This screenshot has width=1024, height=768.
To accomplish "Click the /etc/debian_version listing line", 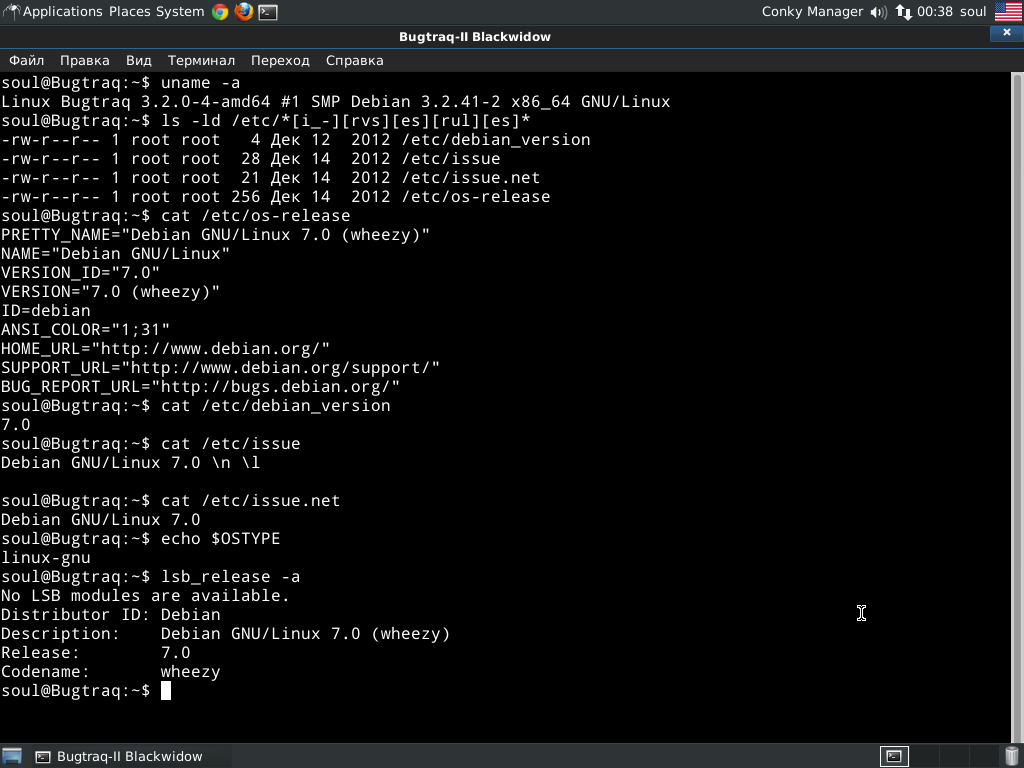I will [295, 140].
